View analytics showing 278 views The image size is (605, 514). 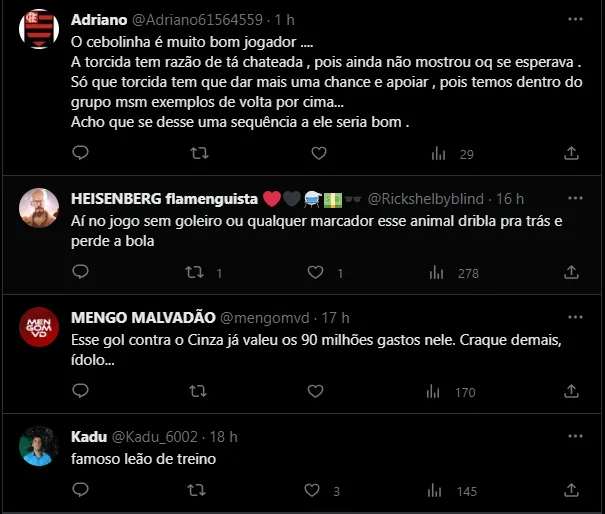pos(455,272)
